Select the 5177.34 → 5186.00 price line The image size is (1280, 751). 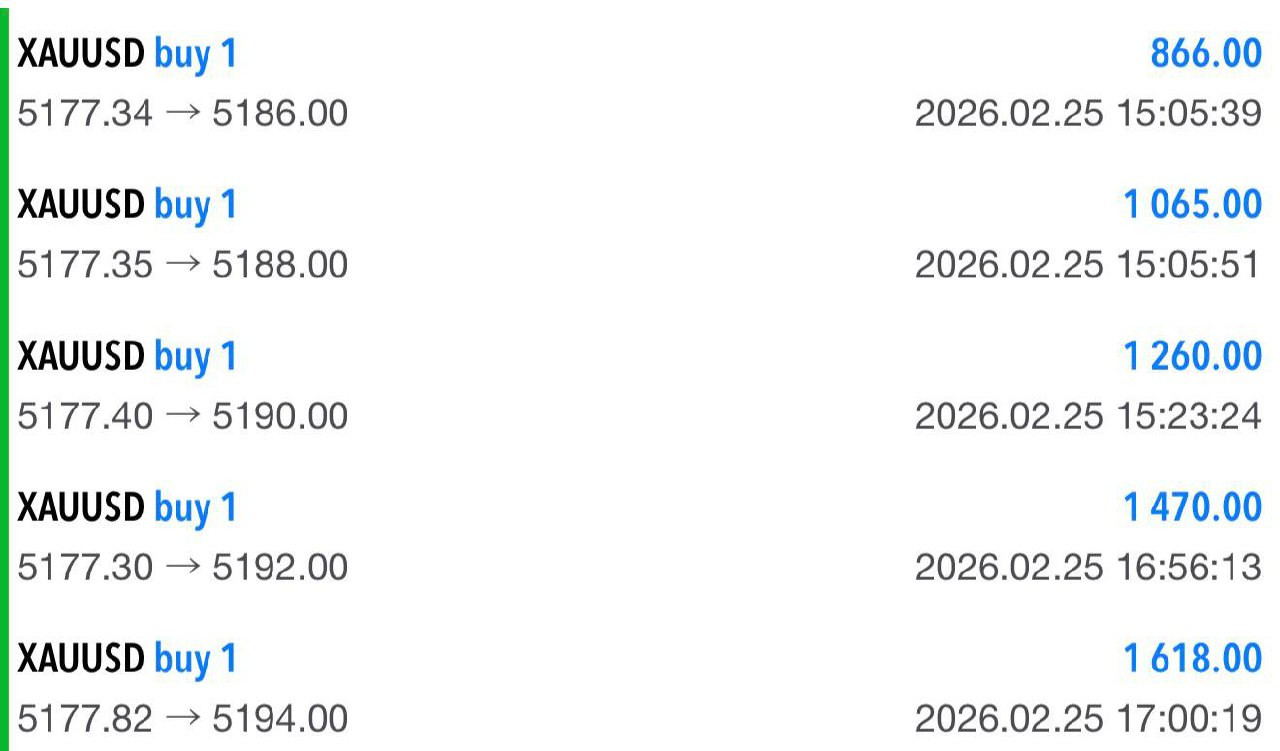coord(183,113)
